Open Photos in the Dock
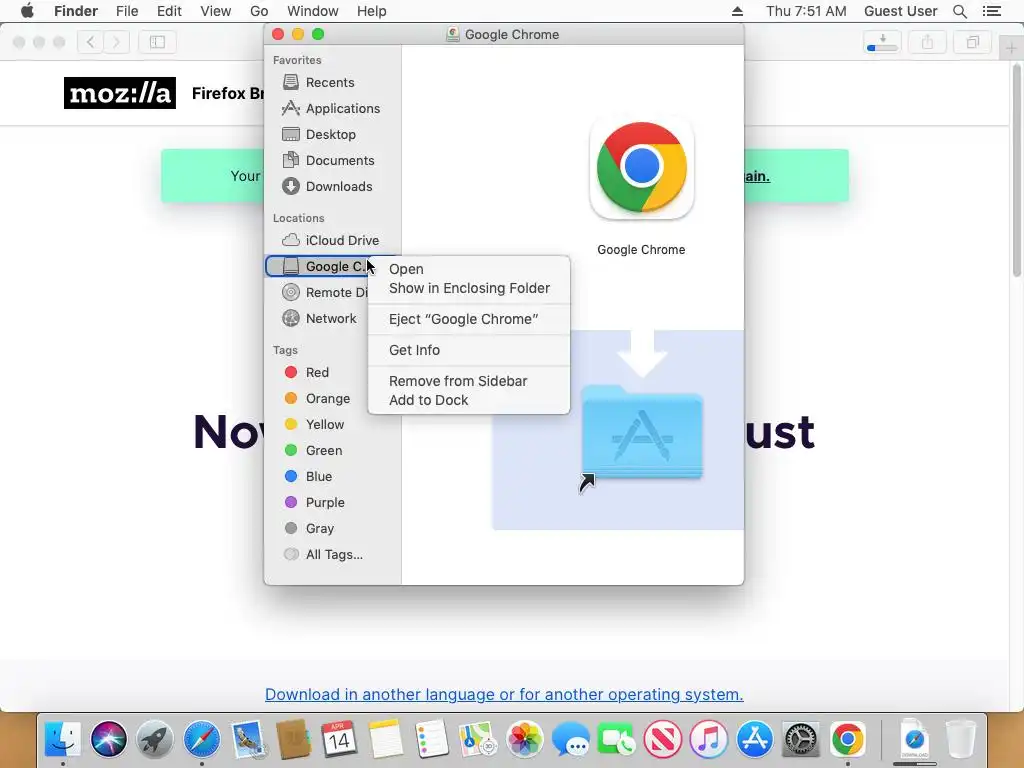Image resolution: width=1024 pixels, height=768 pixels. pos(524,739)
